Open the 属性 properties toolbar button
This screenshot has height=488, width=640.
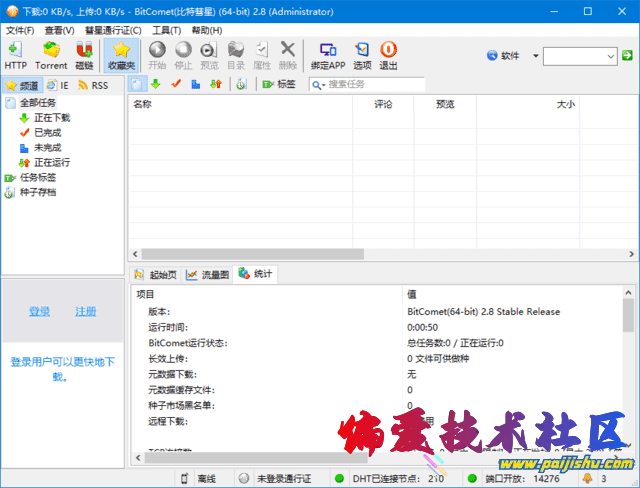(262, 55)
